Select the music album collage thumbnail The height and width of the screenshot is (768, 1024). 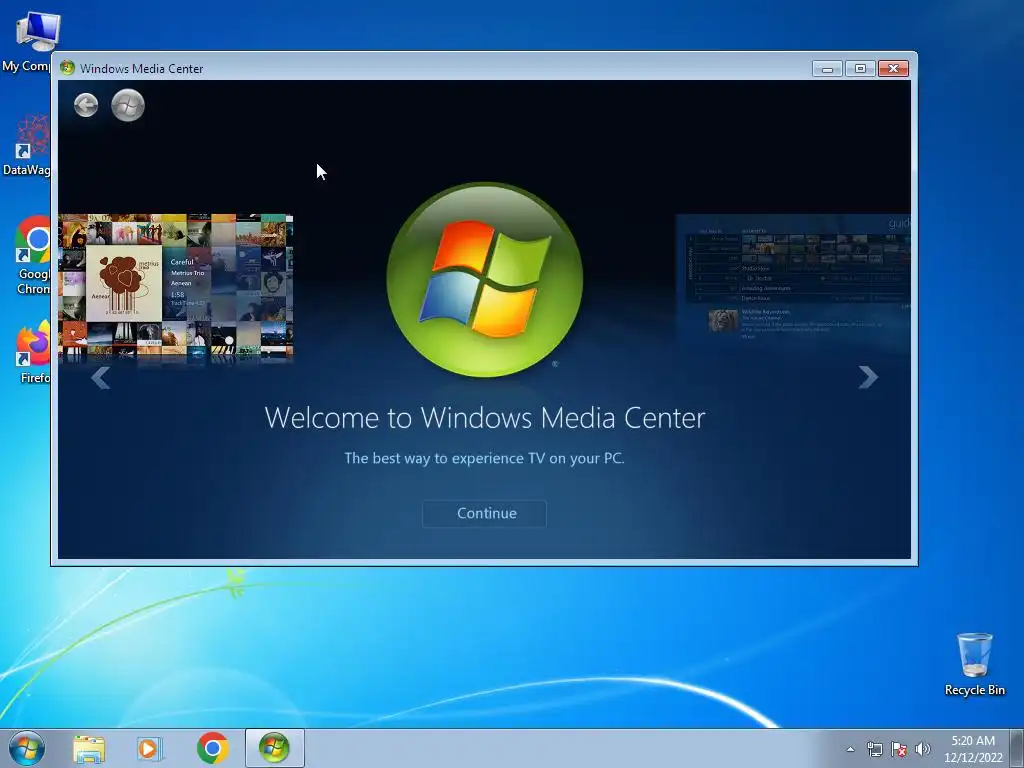point(176,287)
